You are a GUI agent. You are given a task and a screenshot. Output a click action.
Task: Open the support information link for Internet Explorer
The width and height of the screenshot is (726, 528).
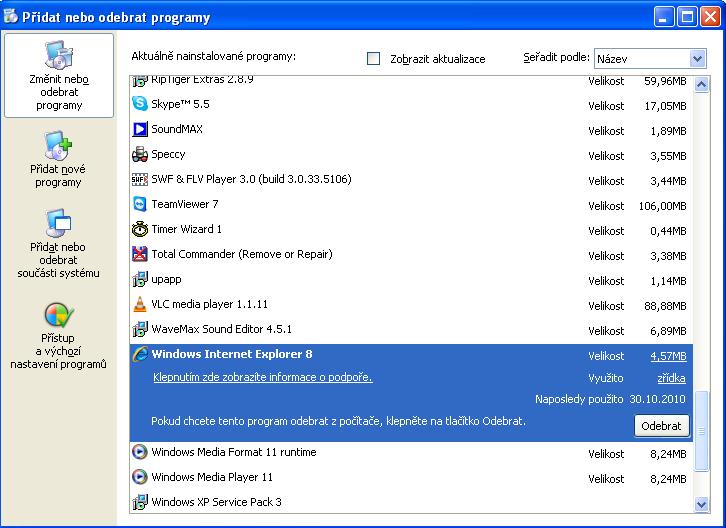tap(263, 377)
